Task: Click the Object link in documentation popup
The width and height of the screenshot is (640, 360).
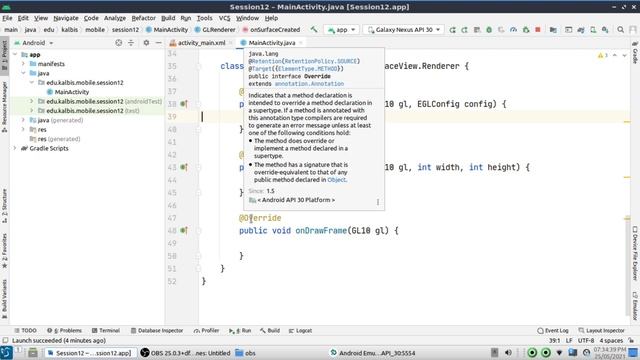Action: (336, 180)
